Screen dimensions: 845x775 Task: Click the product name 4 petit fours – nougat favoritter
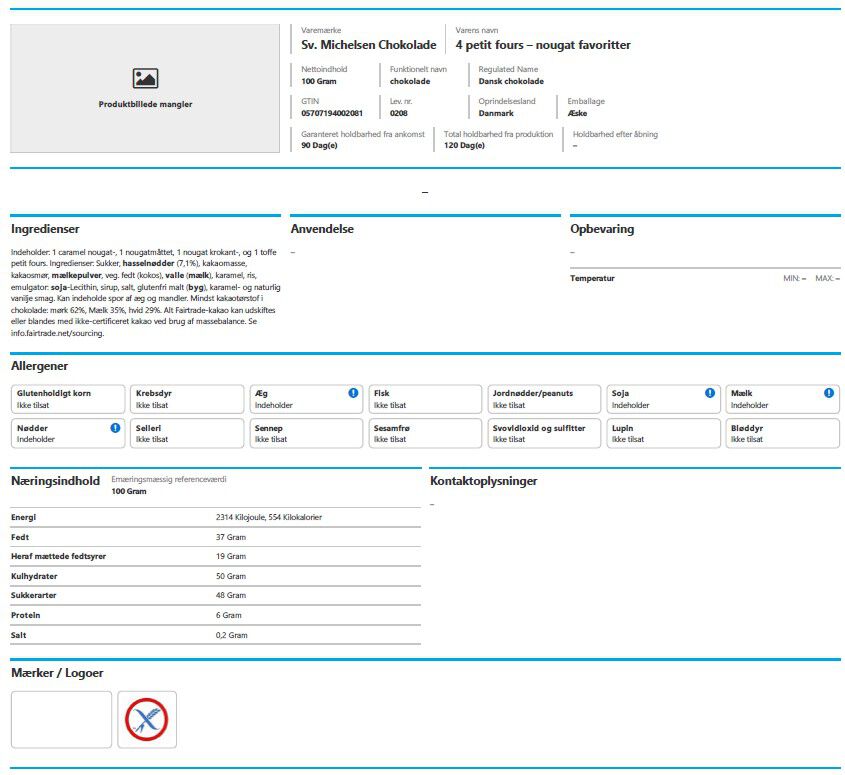543,45
